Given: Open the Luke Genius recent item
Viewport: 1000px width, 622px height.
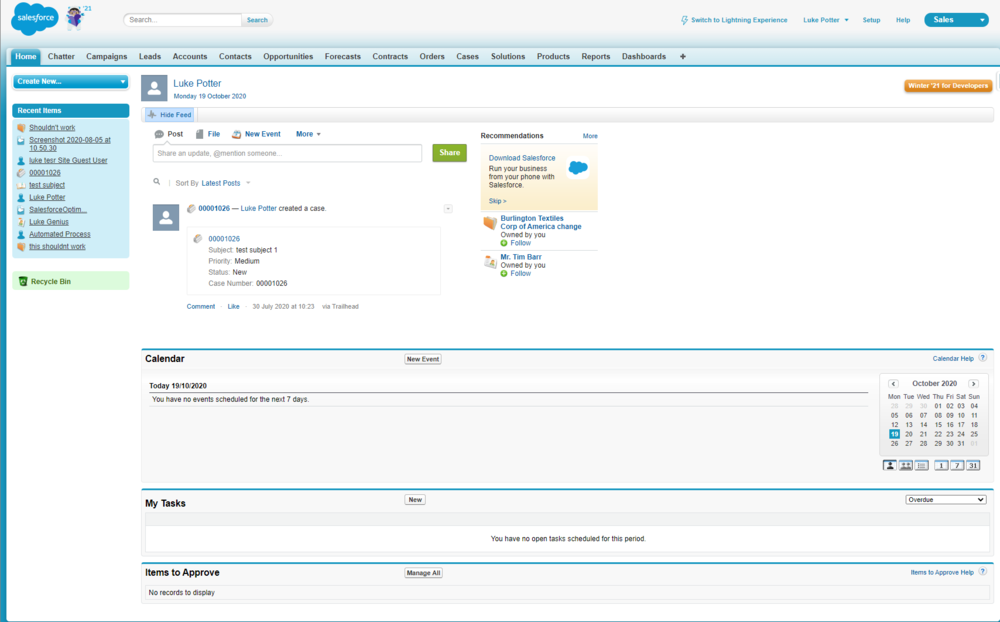Looking at the screenshot, I should (x=48, y=222).
